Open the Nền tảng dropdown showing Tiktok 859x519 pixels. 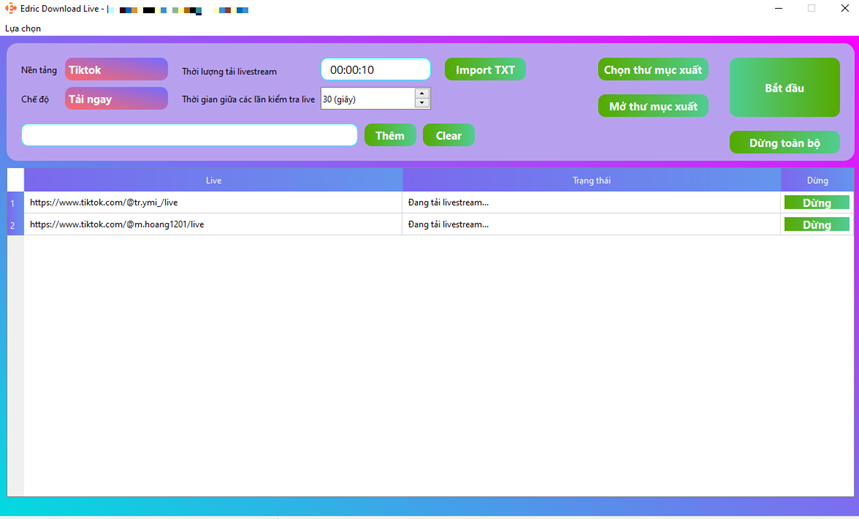[x=116, y=70]
